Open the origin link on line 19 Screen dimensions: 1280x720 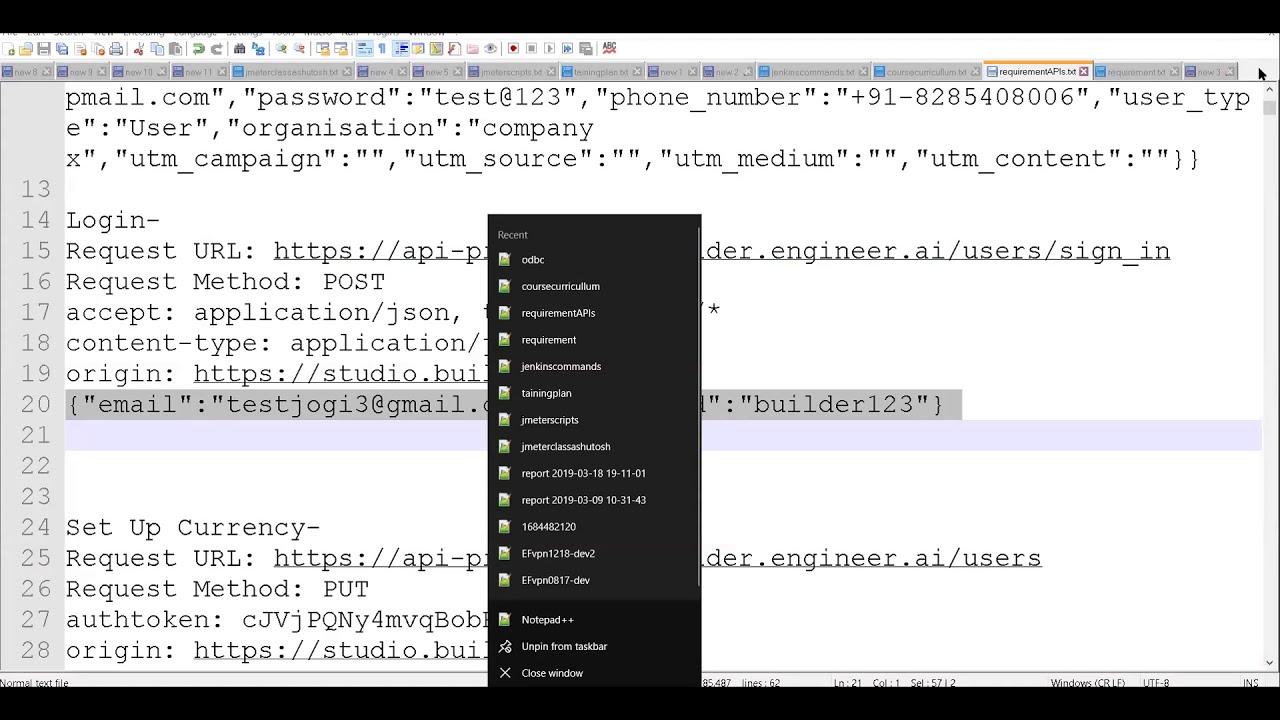click(341, 374)
